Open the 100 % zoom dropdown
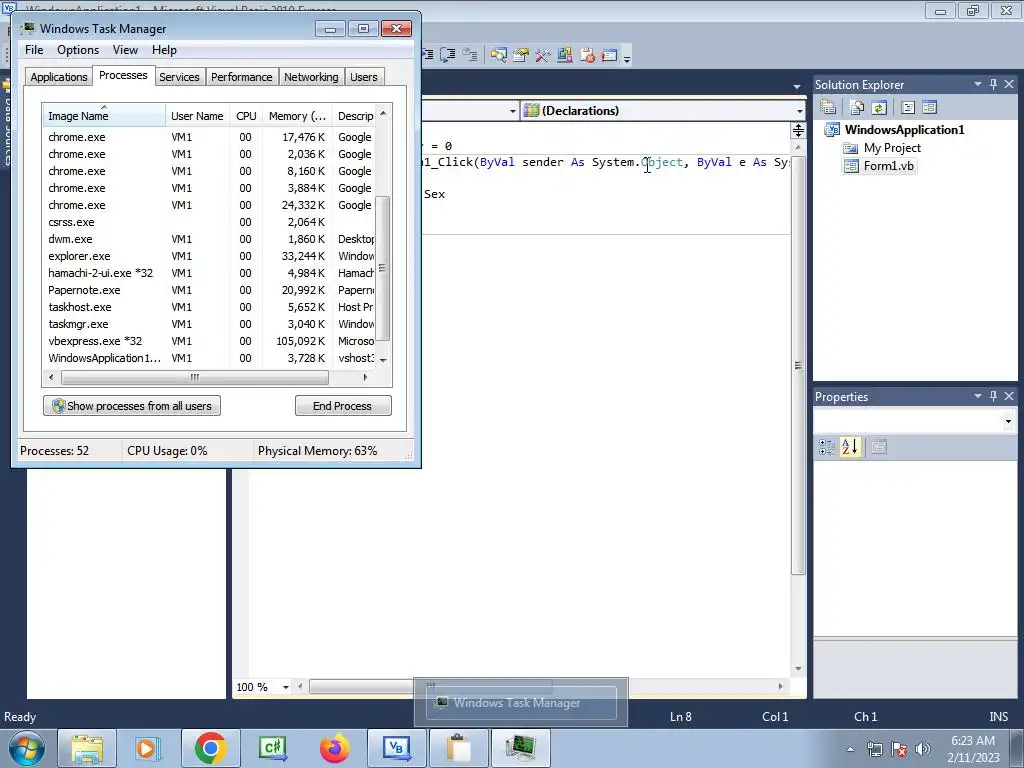The height and width of the screenshot is (768, 1024). pyautogui.click(x=285, y=687)
